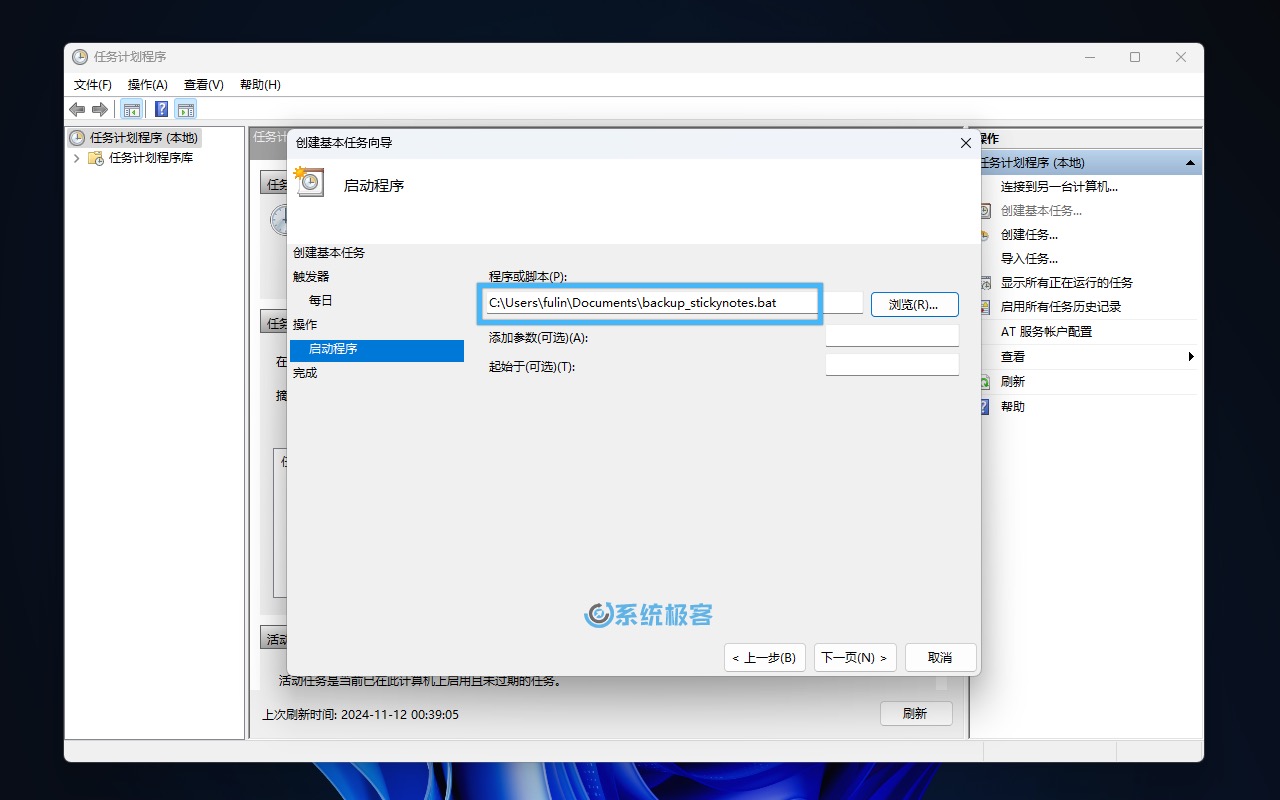Viewport: 1280px width, 800px height.
Task: Click the green 刷新 icon in actions
Action: click(984, 381)
